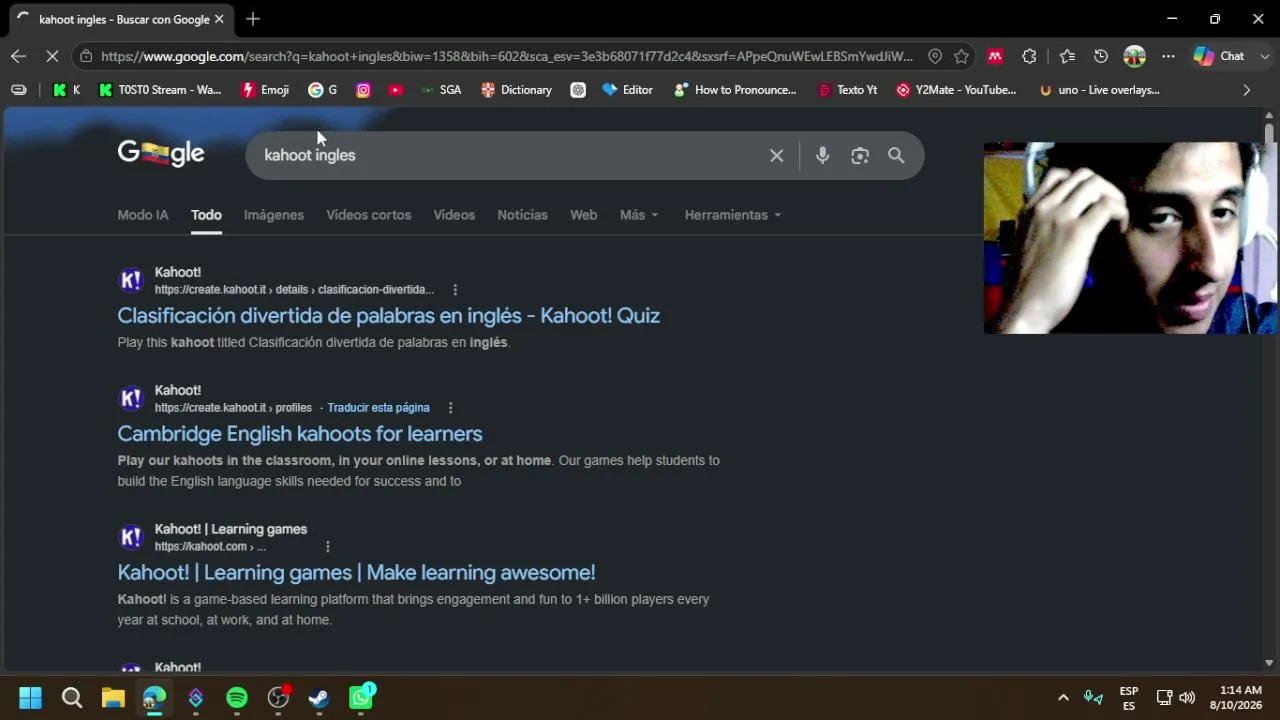
Task: Open the Instagram bookmark
Action: (363, 90)
